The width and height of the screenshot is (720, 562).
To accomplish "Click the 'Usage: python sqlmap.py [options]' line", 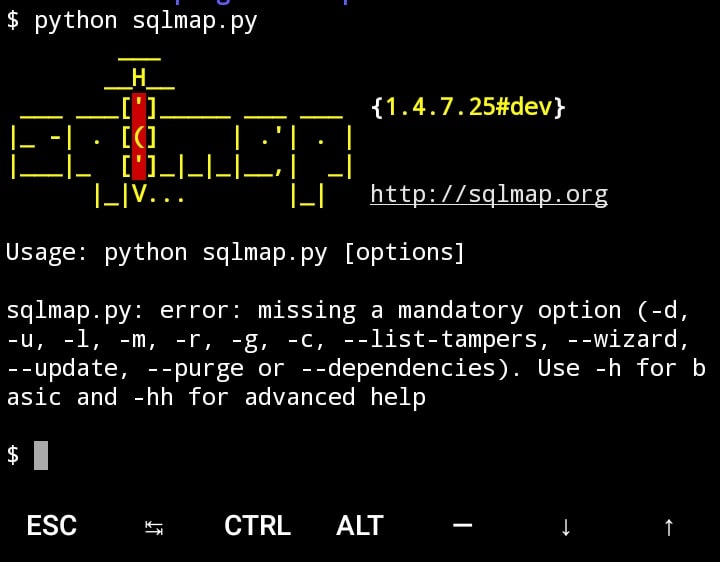I will click(235, 253).
